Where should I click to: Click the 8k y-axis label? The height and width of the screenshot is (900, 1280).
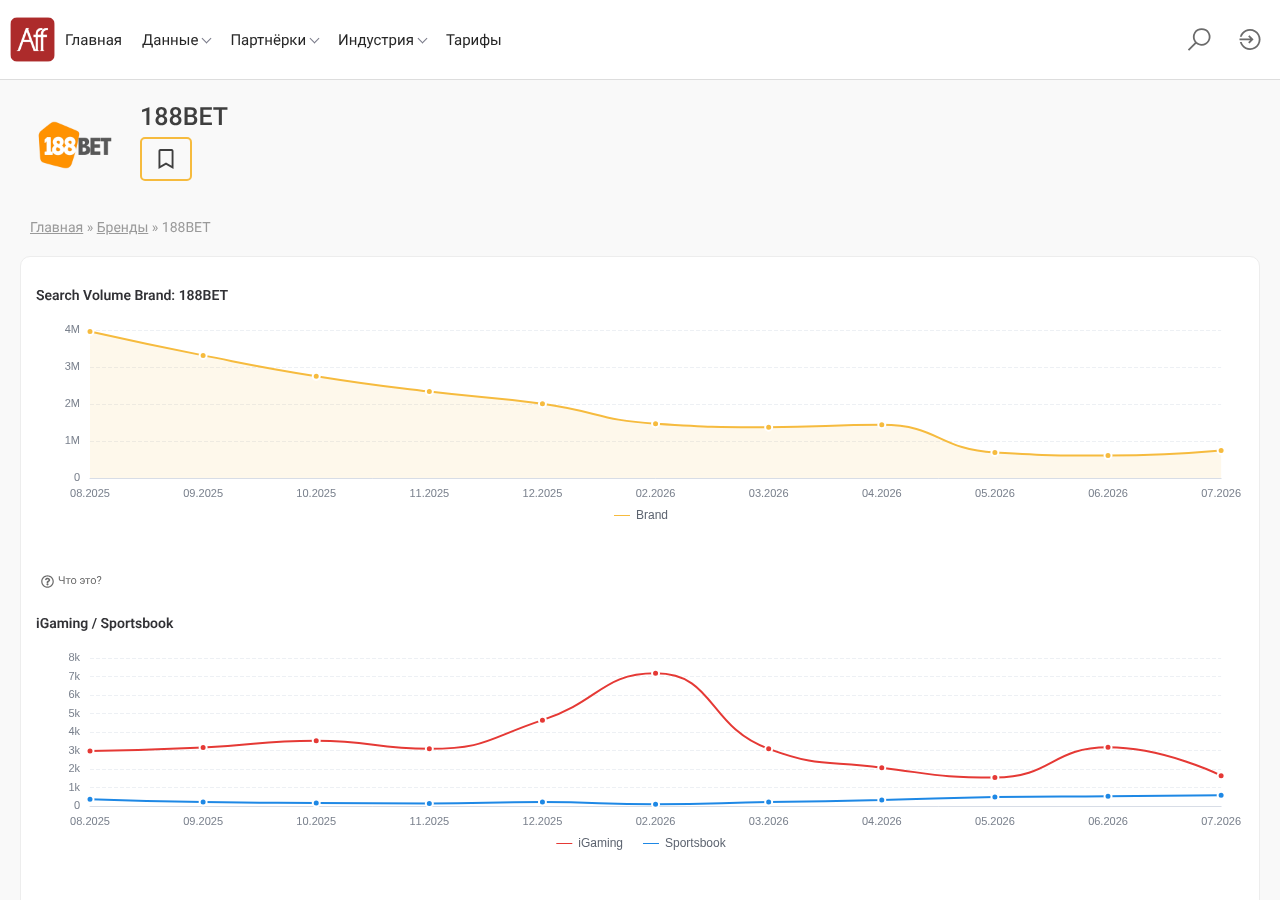click(74, 657)
